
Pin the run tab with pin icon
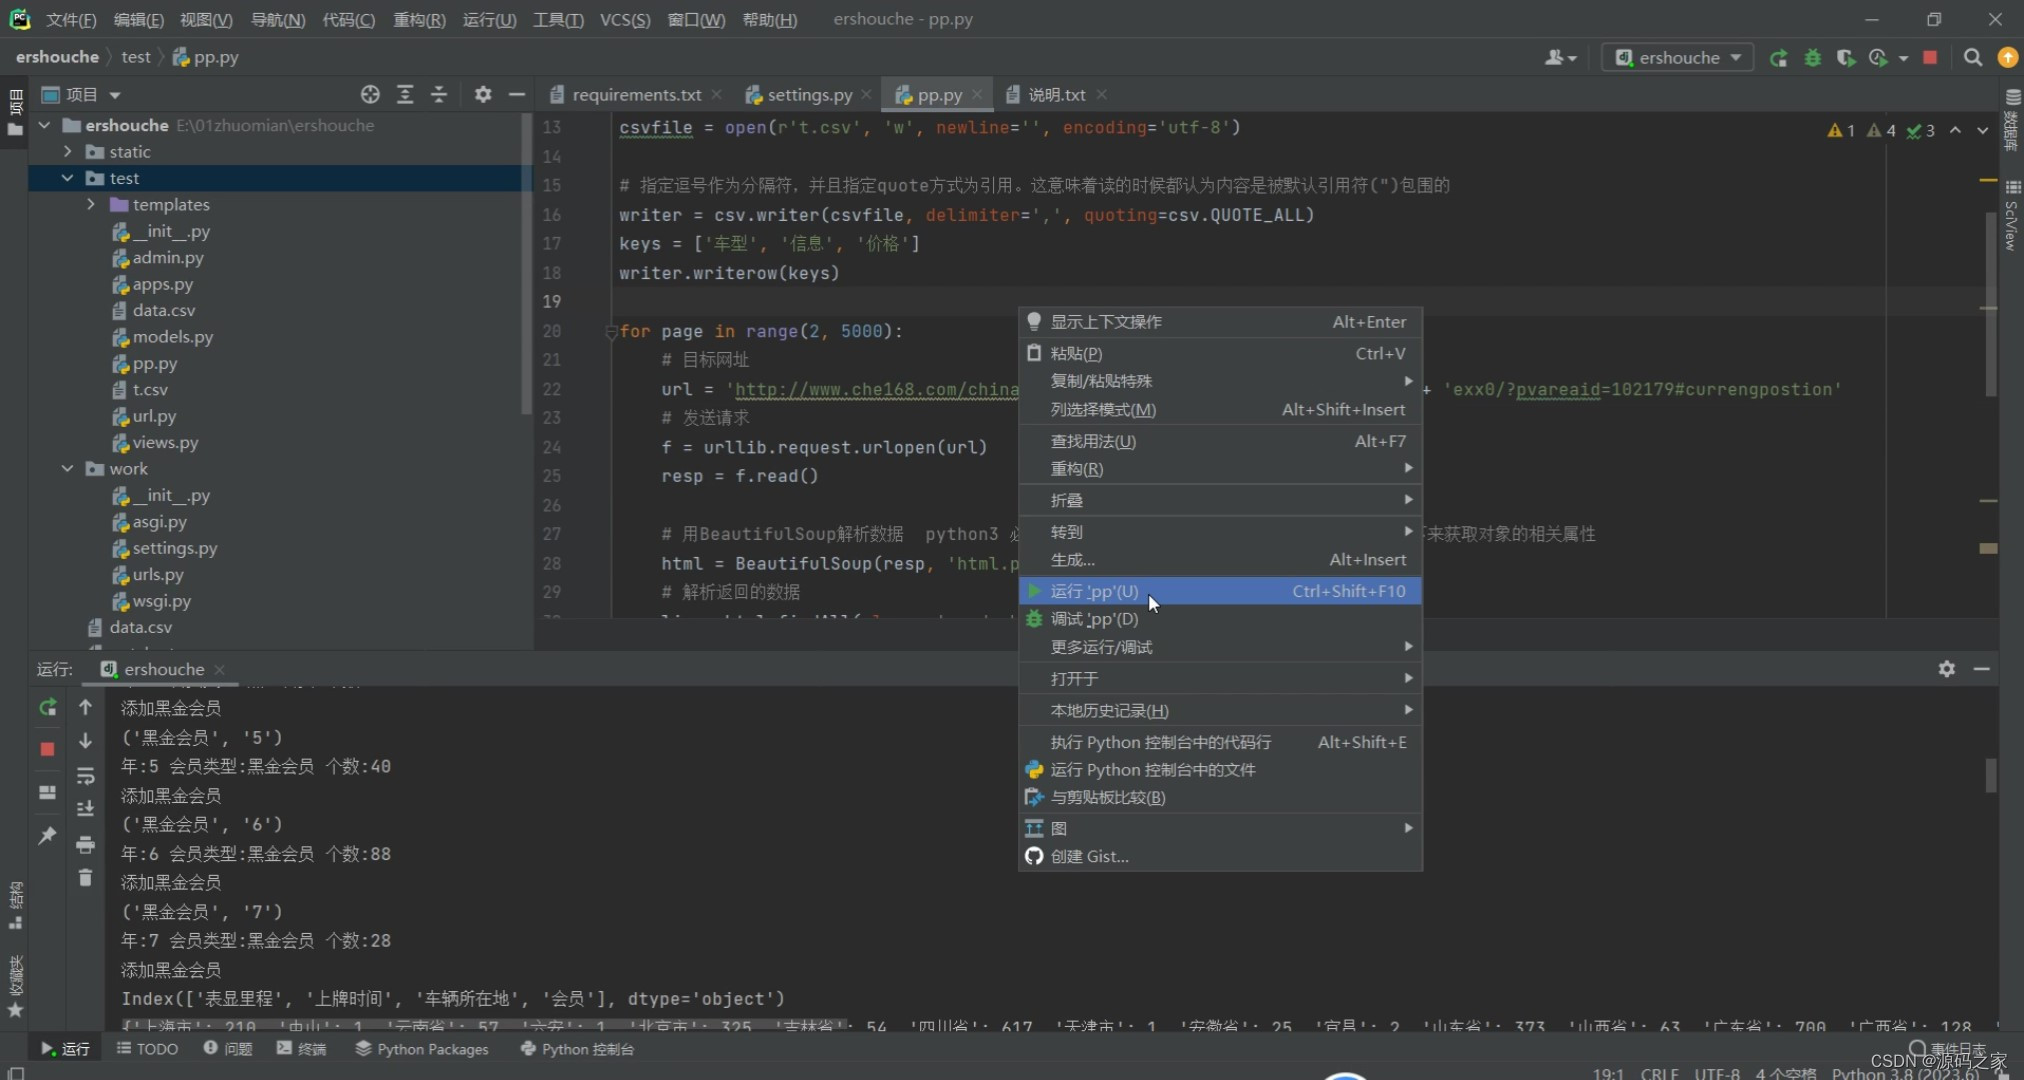click(47, 835)
